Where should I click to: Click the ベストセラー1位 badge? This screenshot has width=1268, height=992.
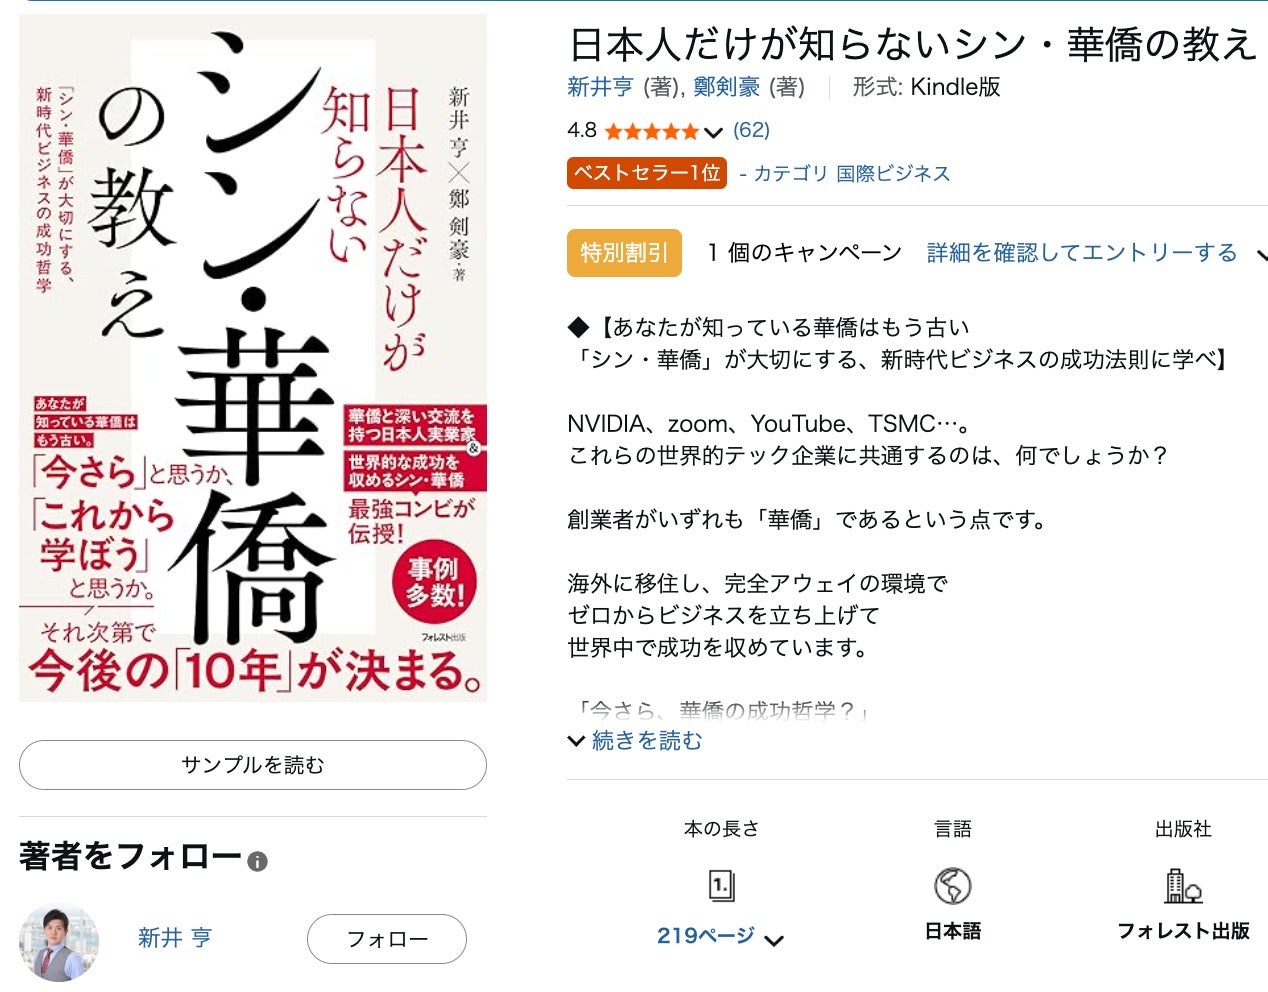pos(647,173)
